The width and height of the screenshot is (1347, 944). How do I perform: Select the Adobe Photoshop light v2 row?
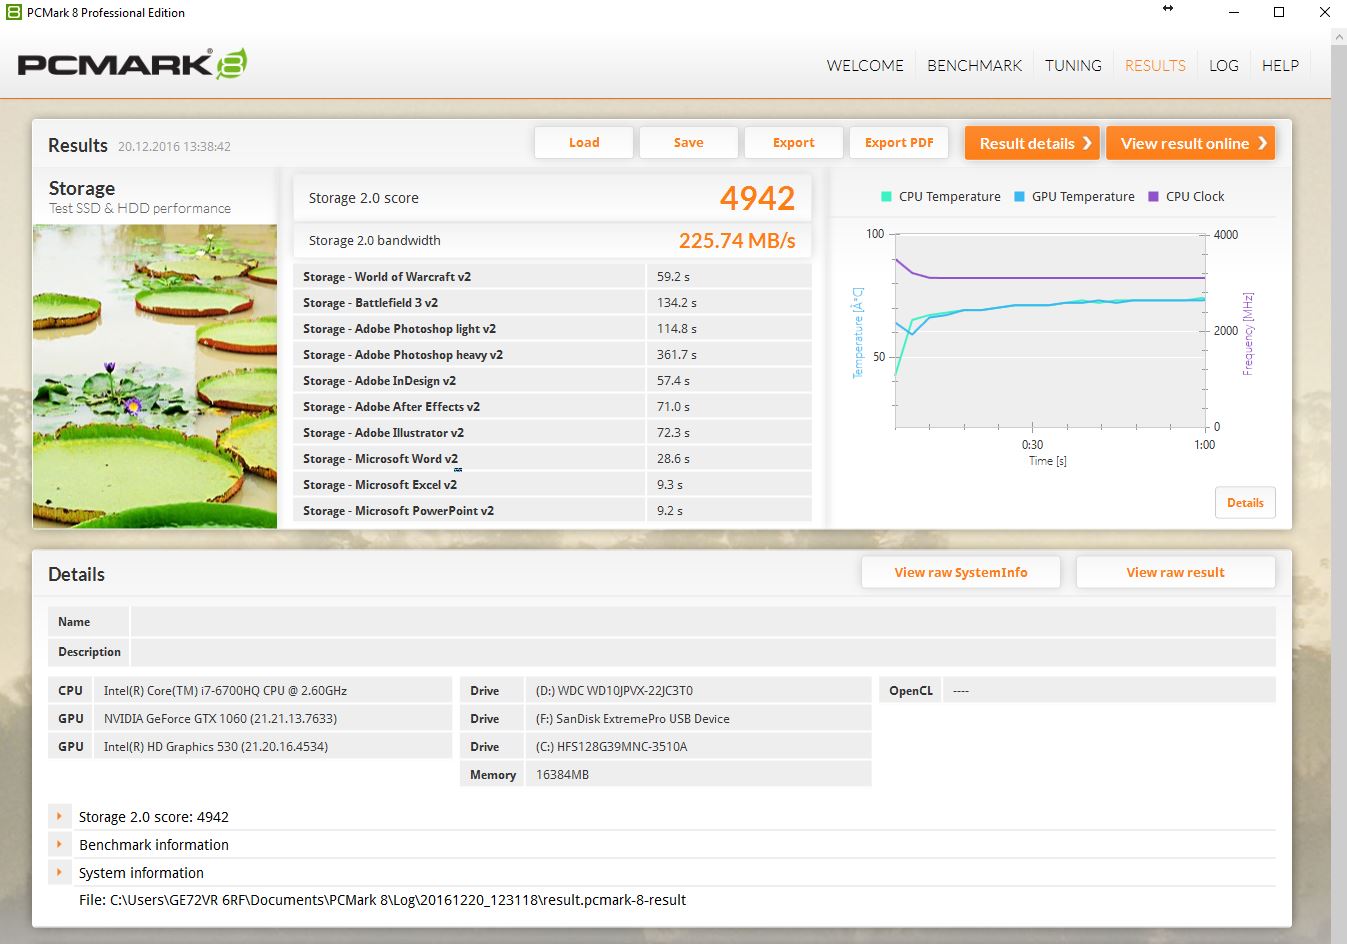(552, 329)
